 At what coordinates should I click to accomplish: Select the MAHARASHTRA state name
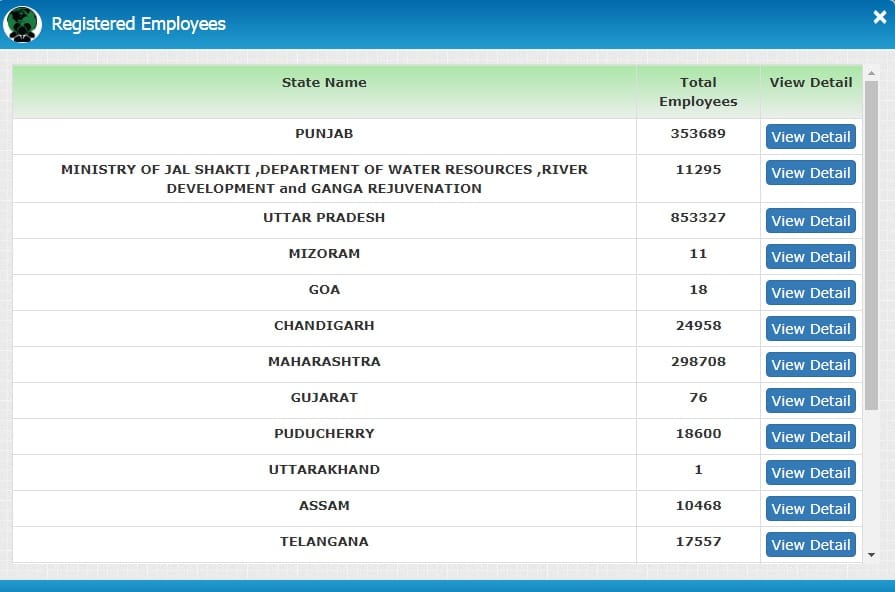coord(324,361)
